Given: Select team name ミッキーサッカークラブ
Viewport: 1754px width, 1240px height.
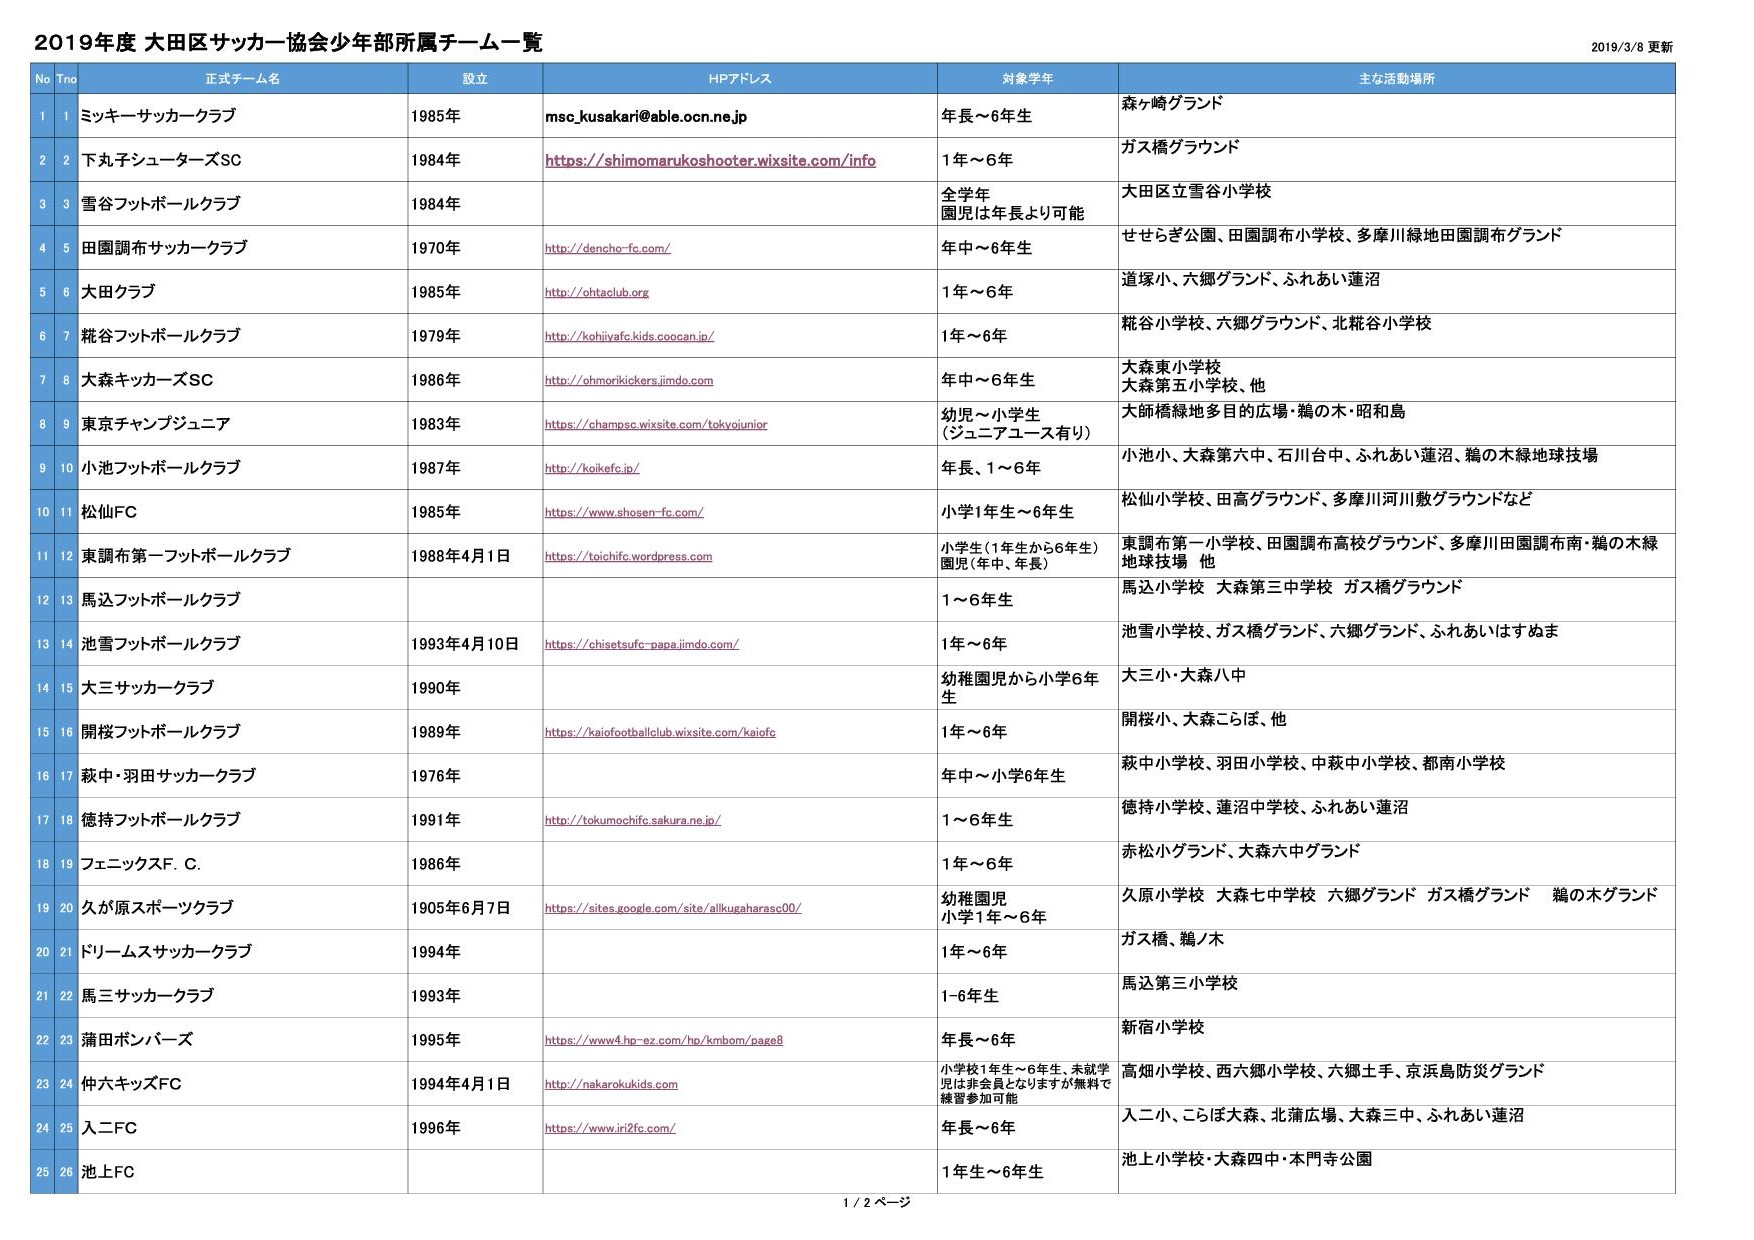Looking at the screenshot, I should [x=158, y=116].
